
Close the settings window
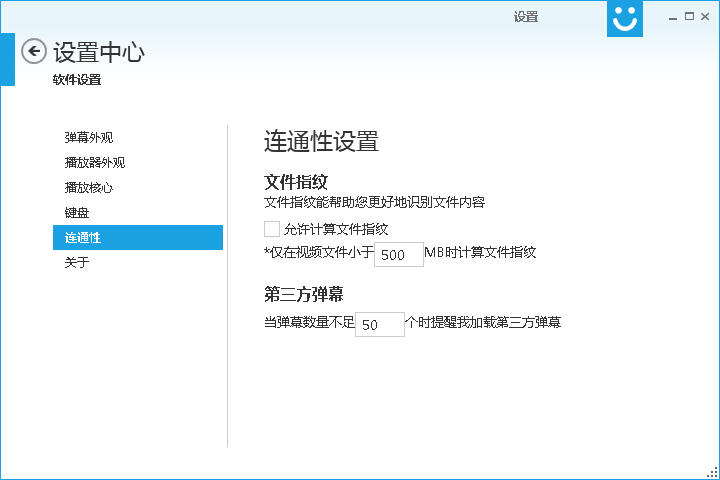pyautogui.click(x=706, y=16)
